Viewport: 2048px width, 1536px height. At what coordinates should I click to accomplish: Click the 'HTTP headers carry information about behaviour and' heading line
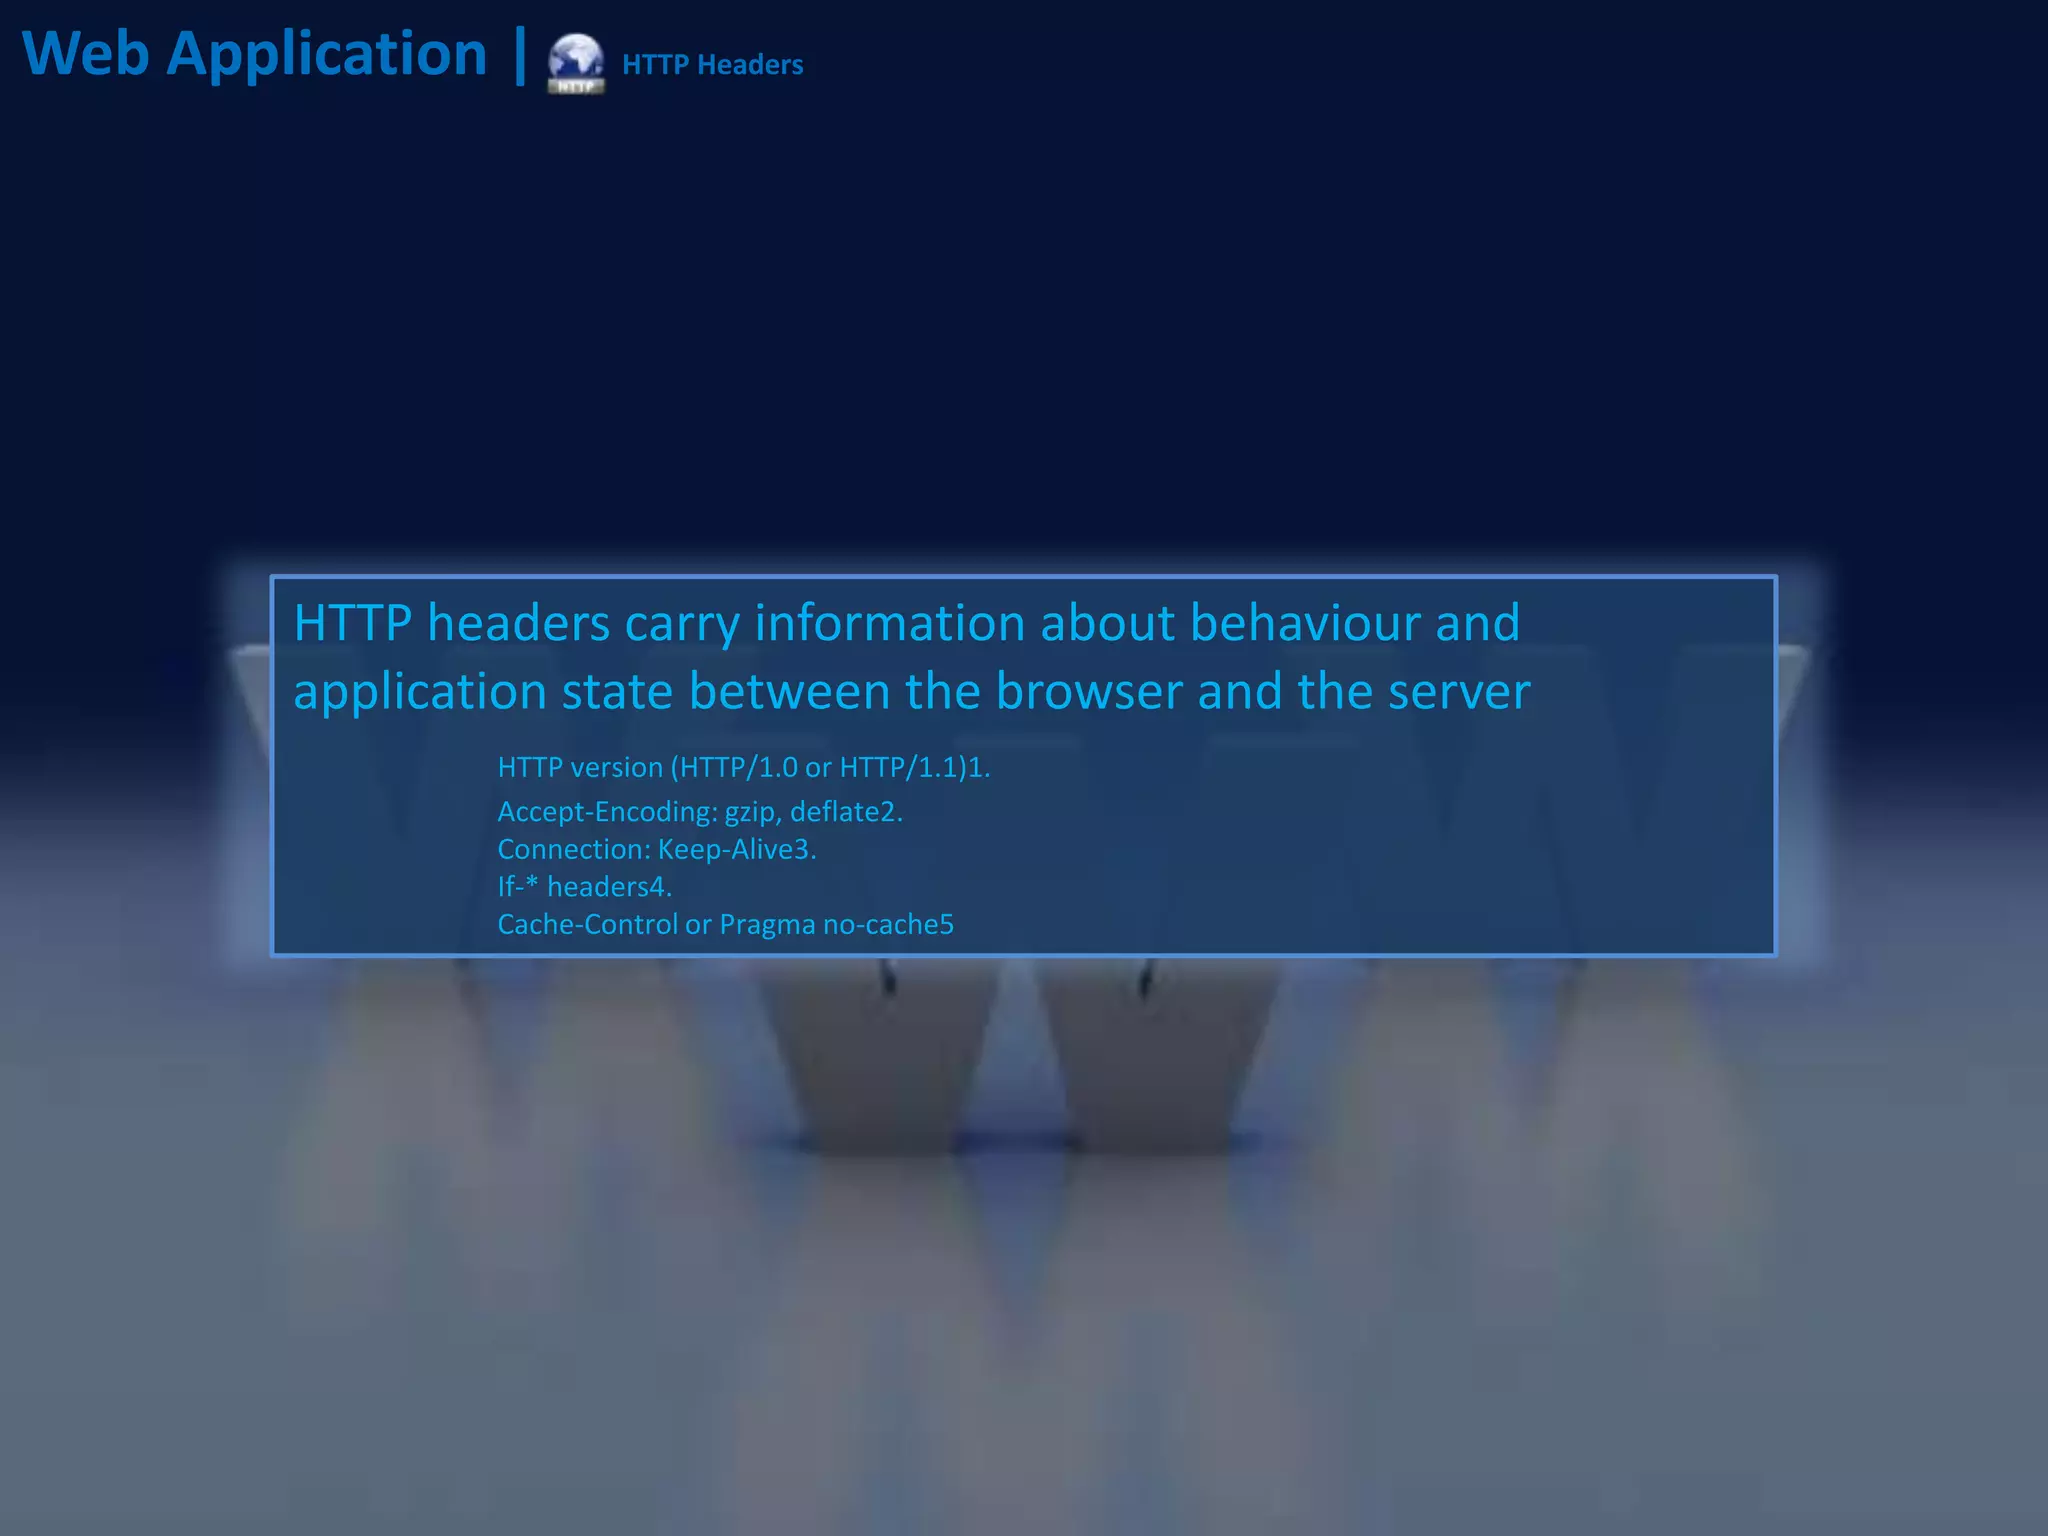point(907,623)
